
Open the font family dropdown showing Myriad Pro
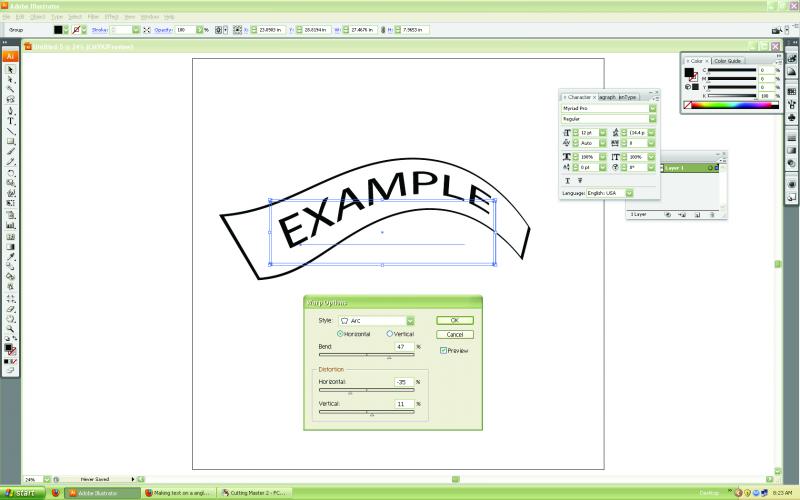click(x=653, y=108)
